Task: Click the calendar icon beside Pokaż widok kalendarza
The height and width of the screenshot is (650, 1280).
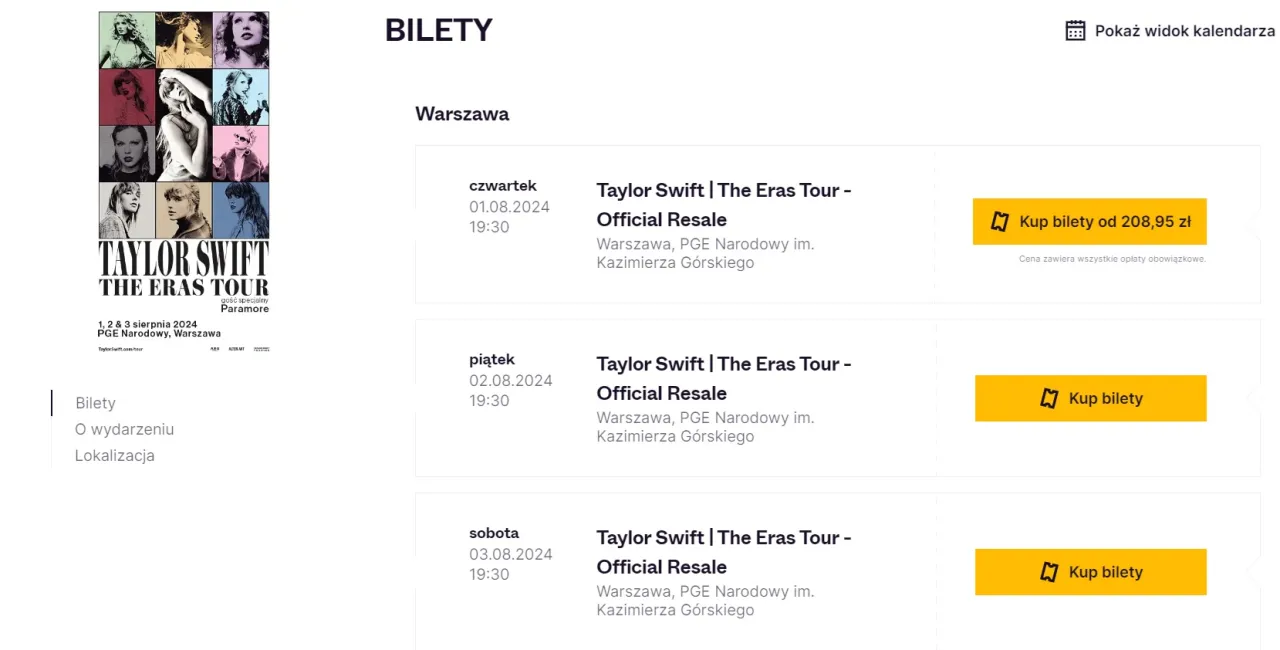Action: [1075, 31]
